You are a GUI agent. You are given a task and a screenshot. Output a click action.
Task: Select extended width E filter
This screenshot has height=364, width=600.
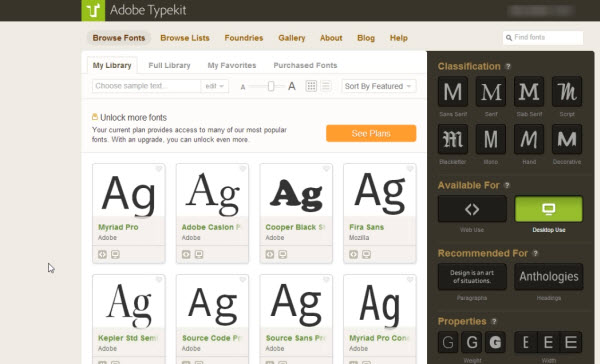[571, 342]
